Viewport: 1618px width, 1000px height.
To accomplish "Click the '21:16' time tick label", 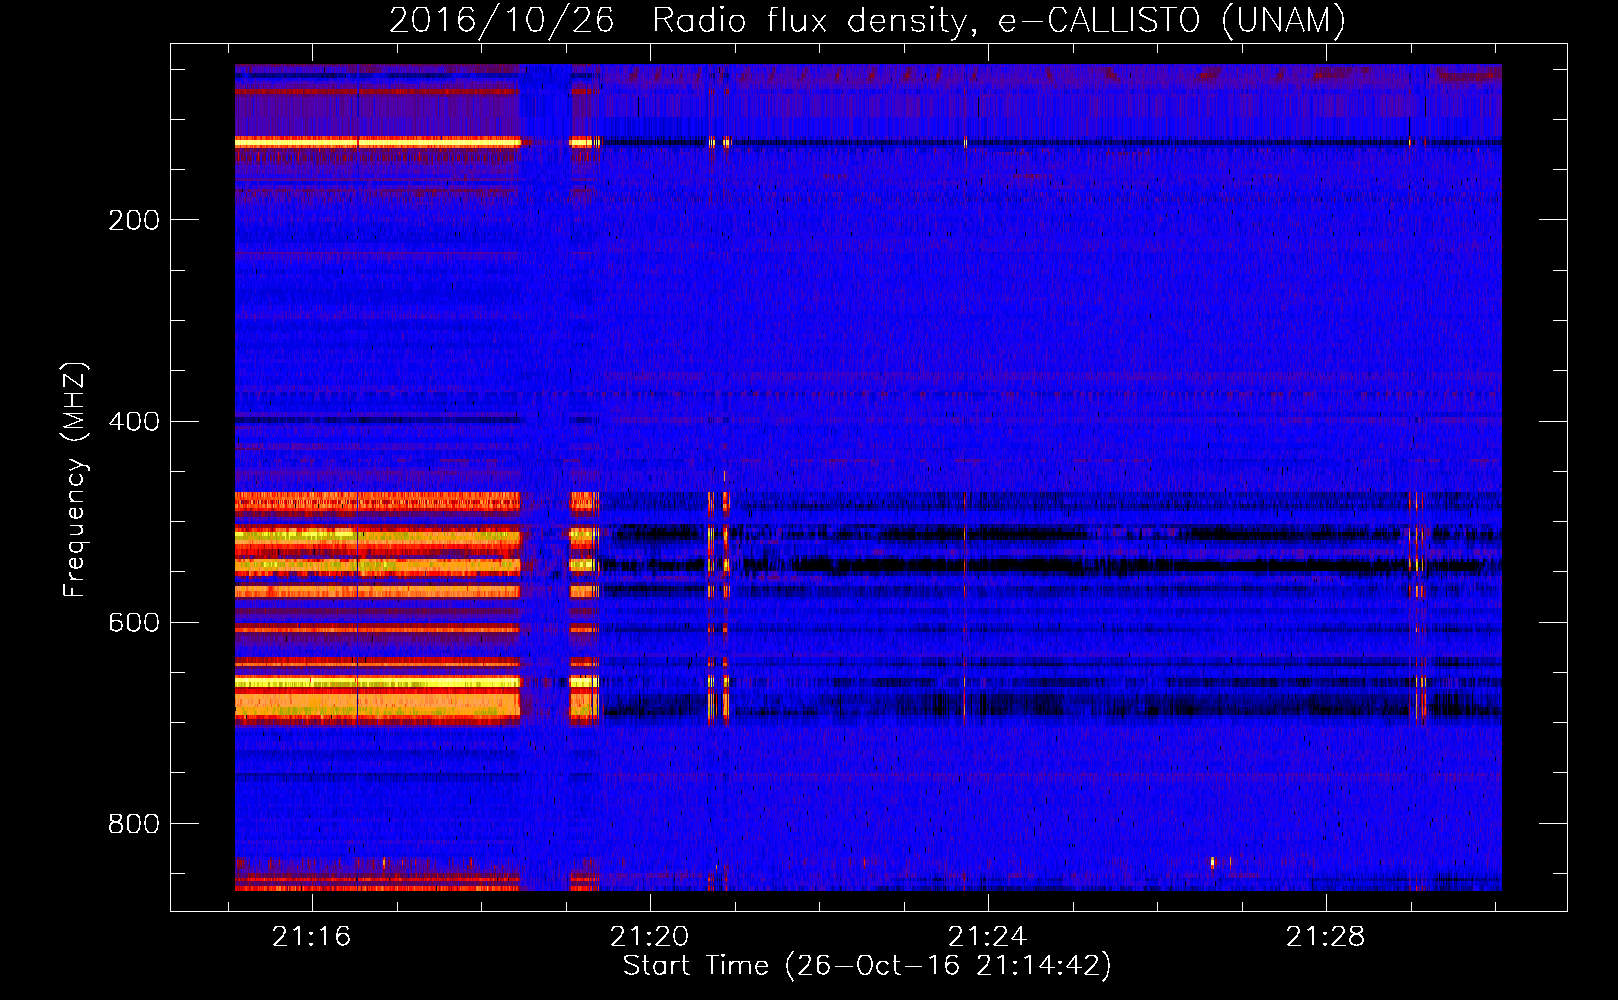I will tap(312, 937).
